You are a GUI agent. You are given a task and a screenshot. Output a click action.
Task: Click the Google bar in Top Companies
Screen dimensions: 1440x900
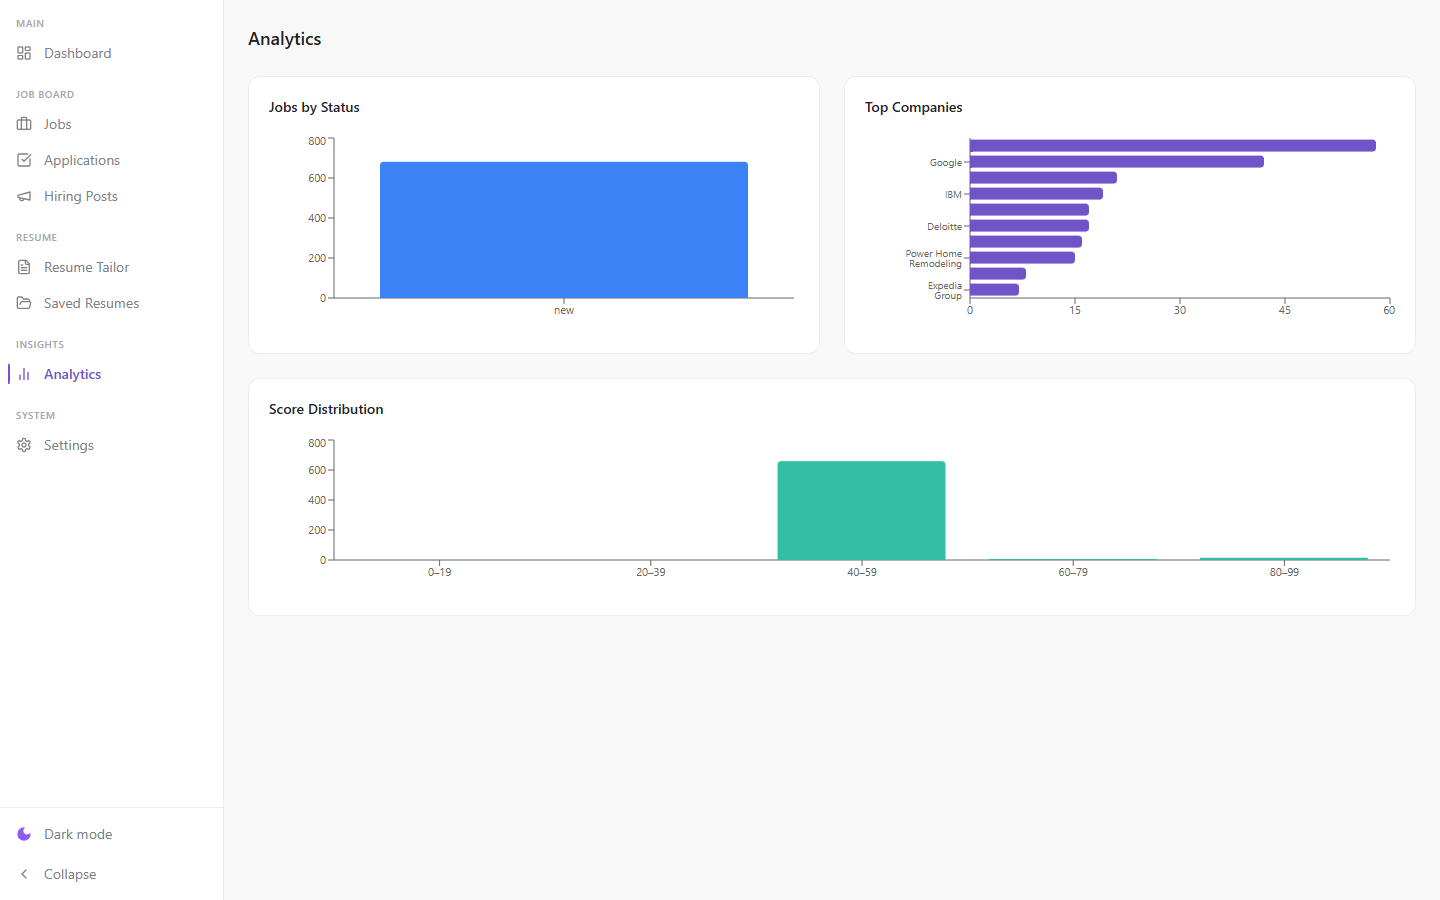point(1117,162)
